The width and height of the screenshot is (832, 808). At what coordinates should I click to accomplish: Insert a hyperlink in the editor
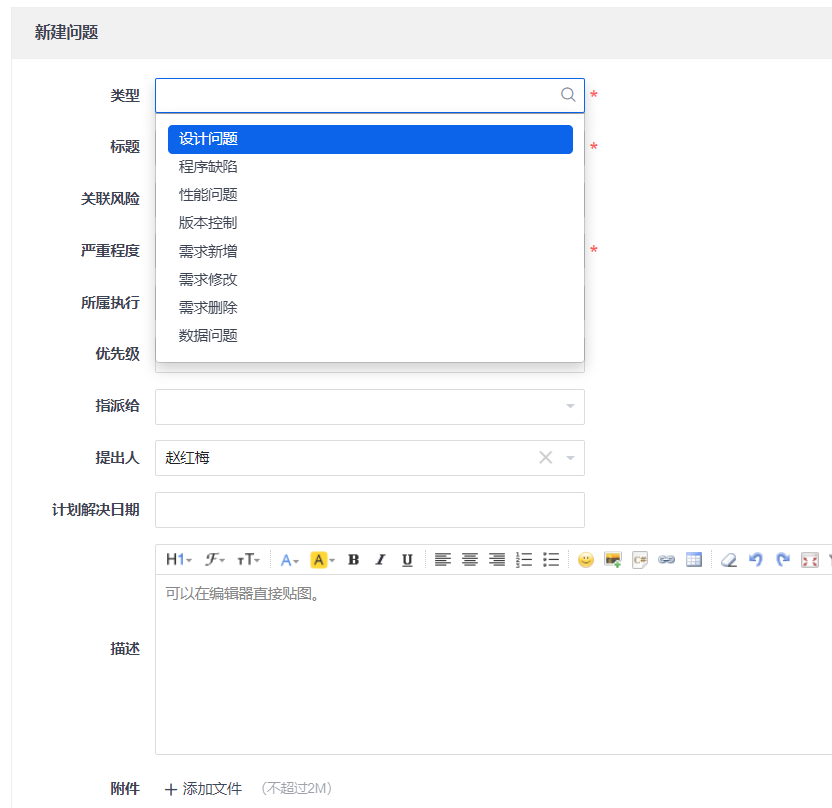point(667,560)
